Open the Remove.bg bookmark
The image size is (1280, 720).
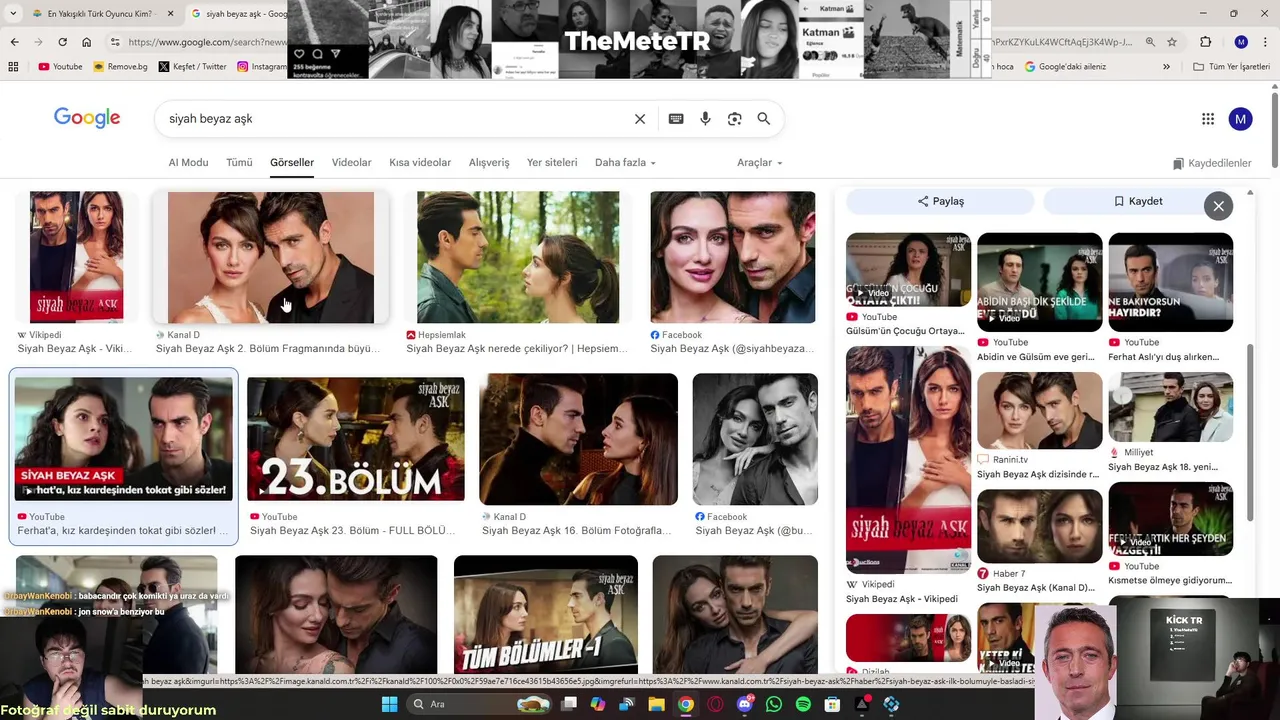[x=120, y=67]
